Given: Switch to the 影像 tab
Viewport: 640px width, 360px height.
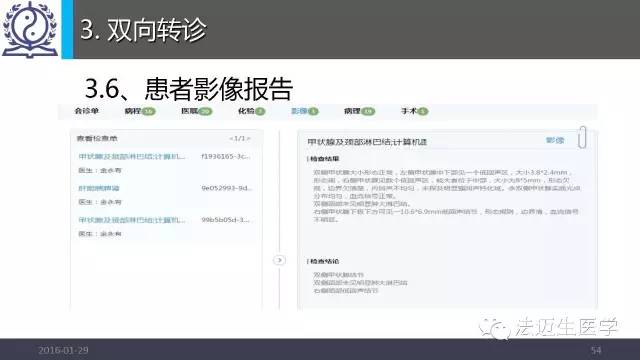Looking at the screenshot, I should point(299,111).
